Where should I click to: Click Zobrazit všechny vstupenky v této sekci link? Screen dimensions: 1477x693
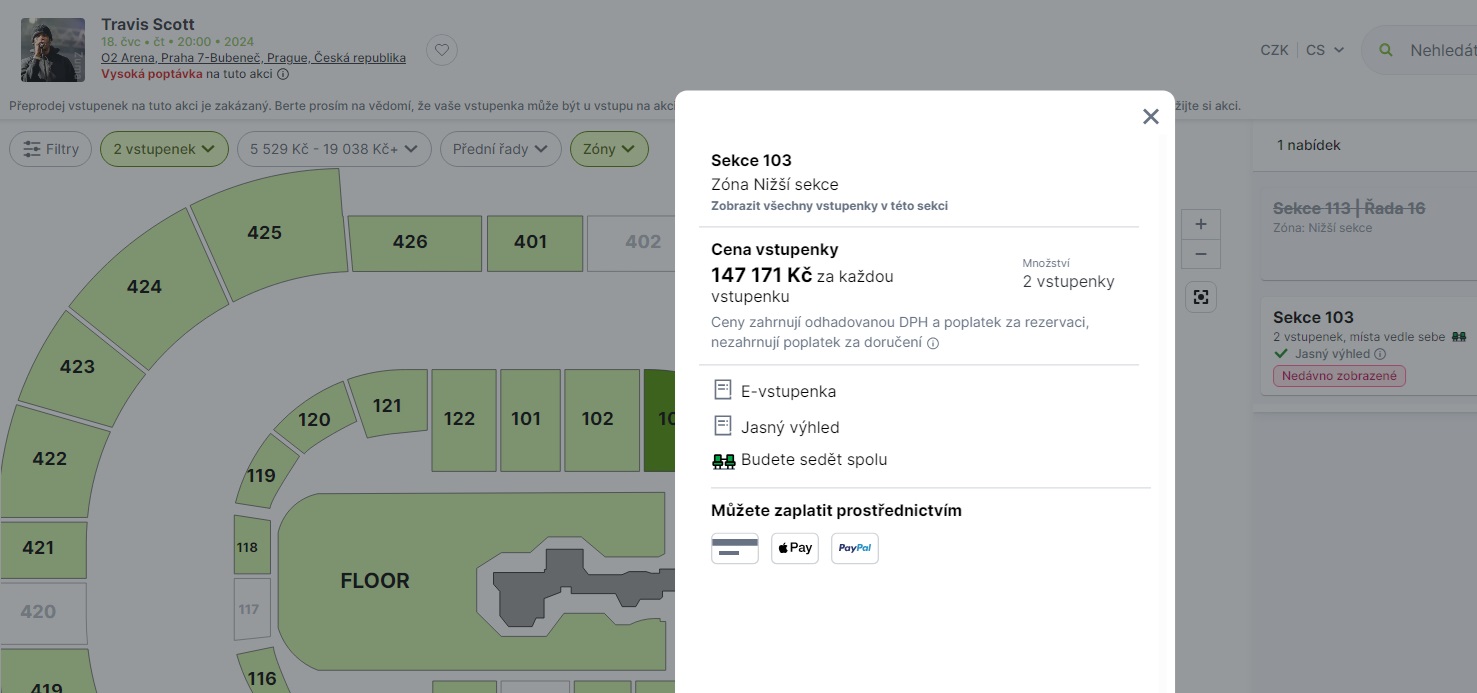829,206
